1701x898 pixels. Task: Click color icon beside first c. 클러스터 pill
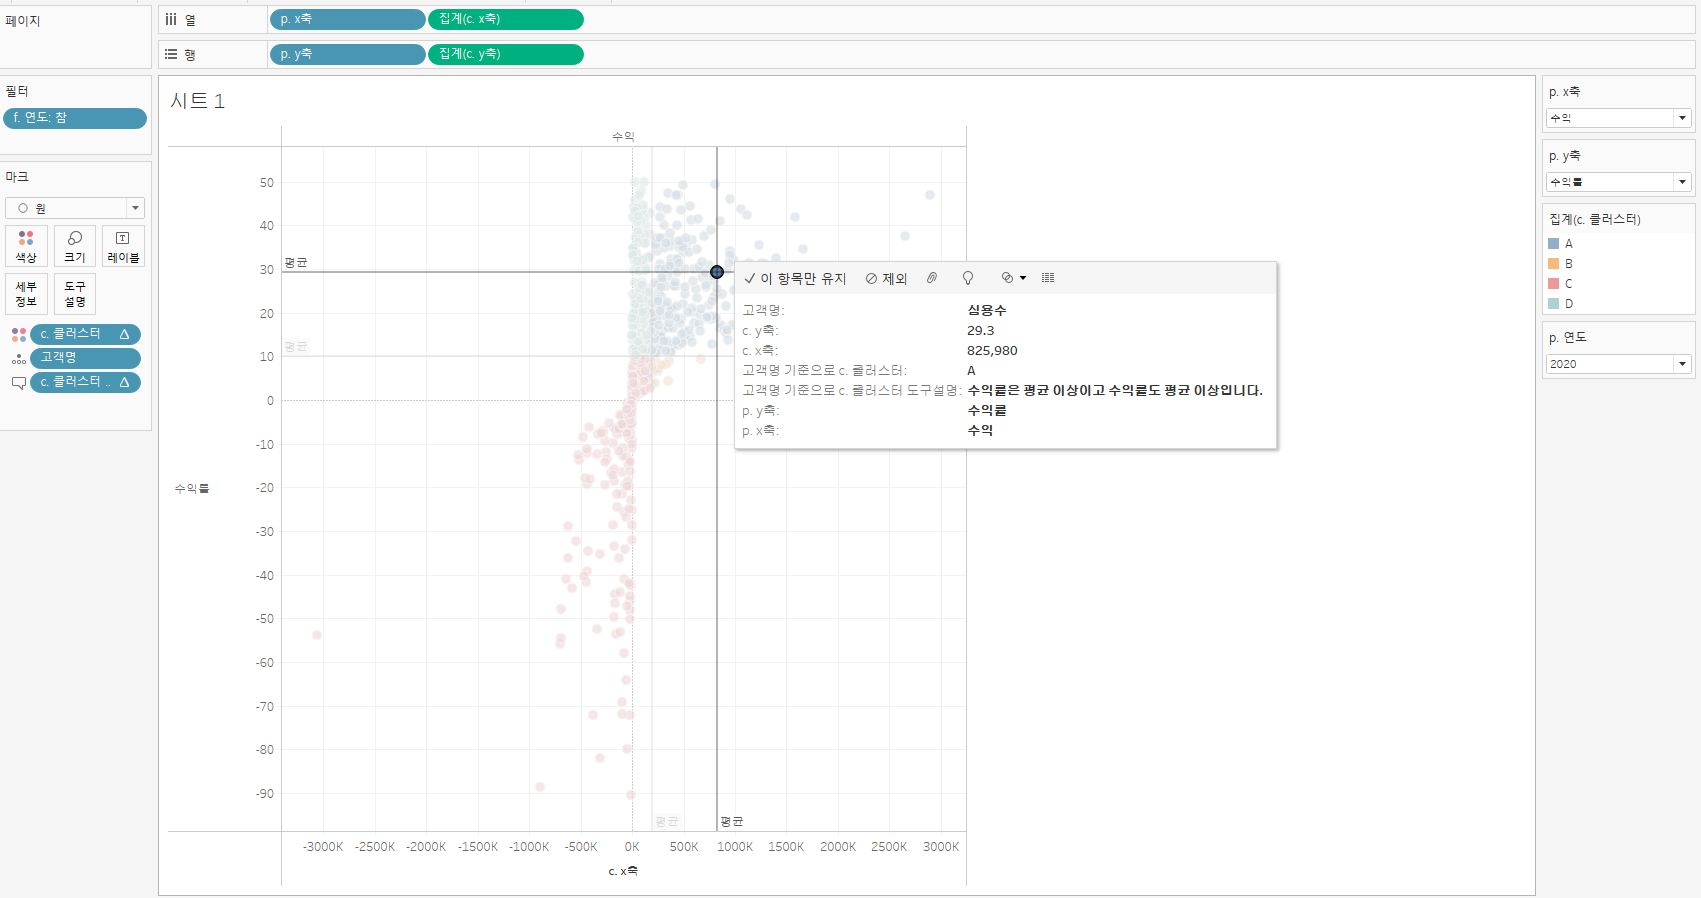(x=18, y=335)
